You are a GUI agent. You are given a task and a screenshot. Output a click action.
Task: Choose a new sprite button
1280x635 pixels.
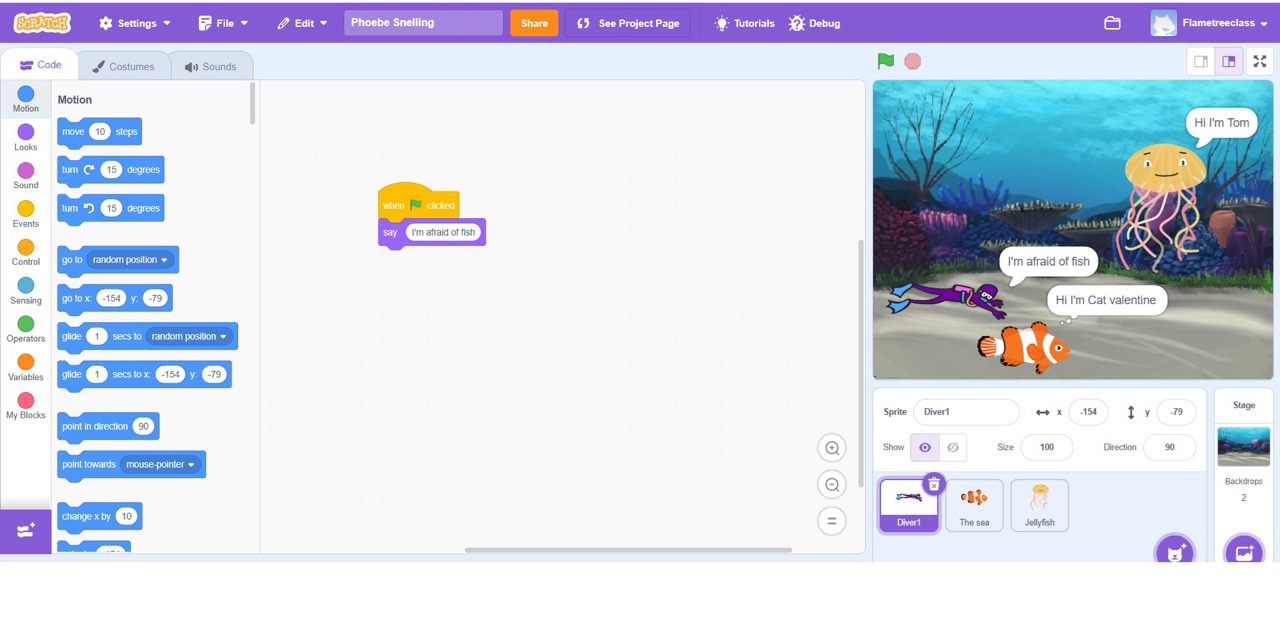click(1175, 550)
